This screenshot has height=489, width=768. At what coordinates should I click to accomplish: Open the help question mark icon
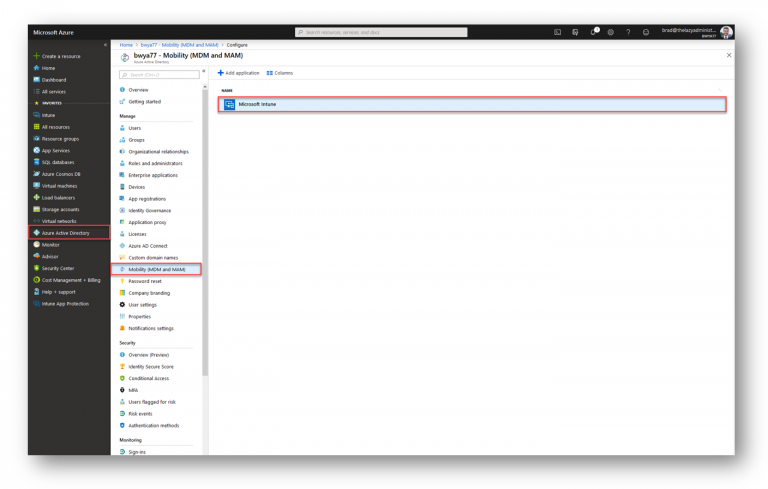click(628, 32)
